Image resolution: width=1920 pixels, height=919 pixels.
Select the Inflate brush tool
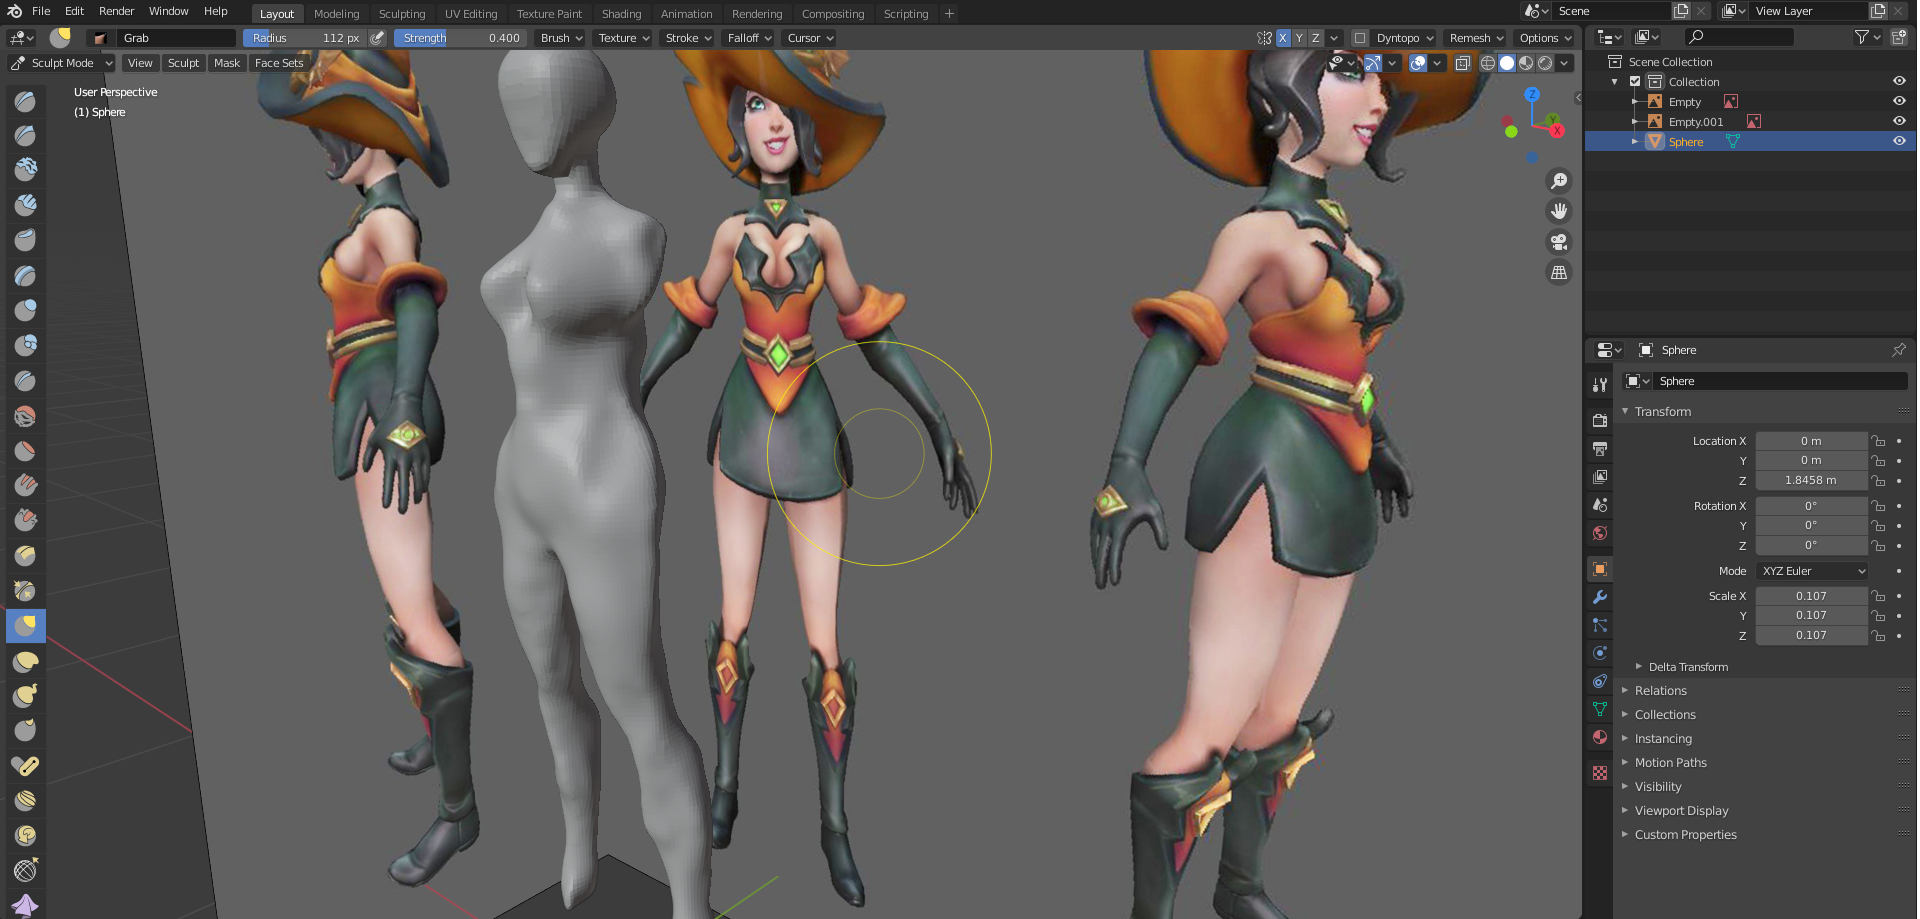point(25,310)
